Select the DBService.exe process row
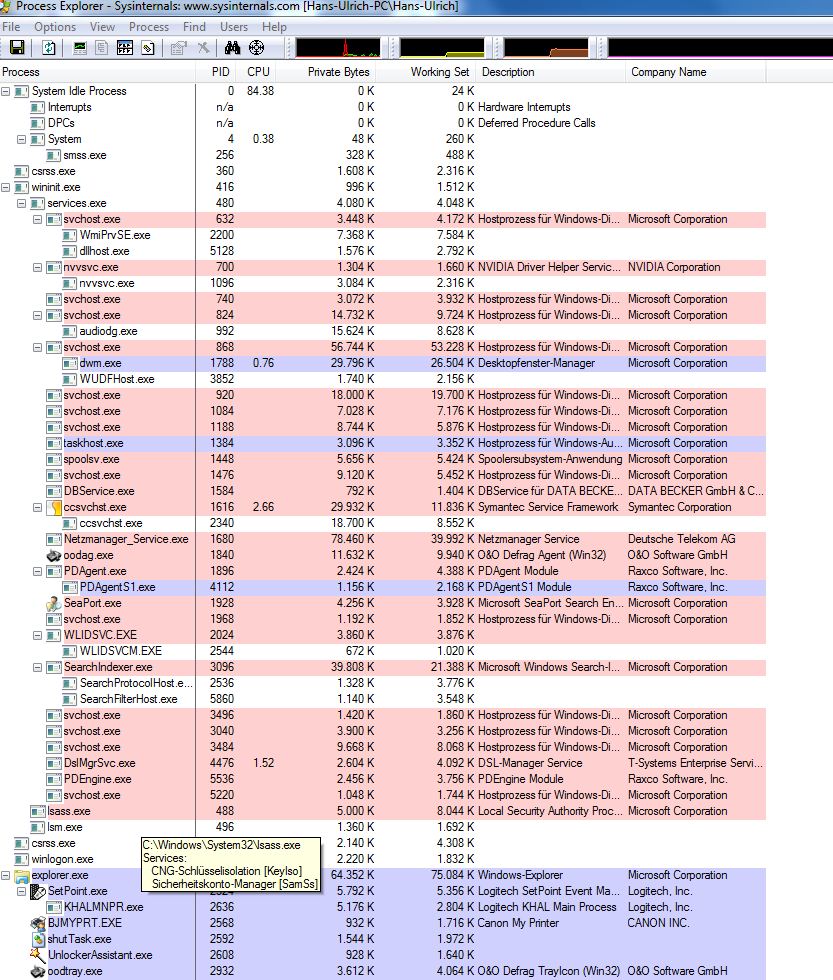833x980 pixels. 383,491
